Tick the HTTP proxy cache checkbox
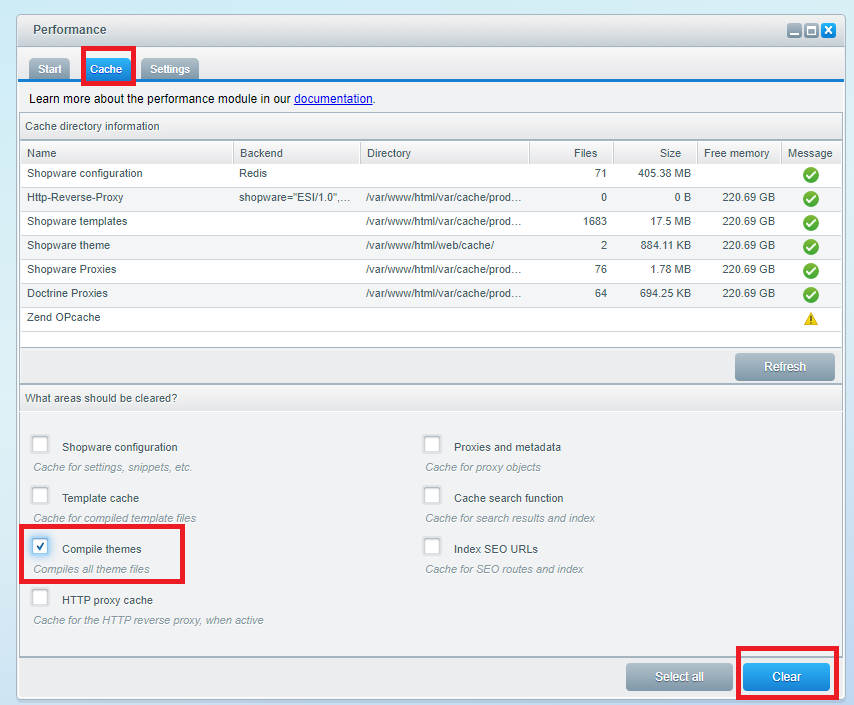Viewport: 854px width, 705px height. tap(40, 598)
